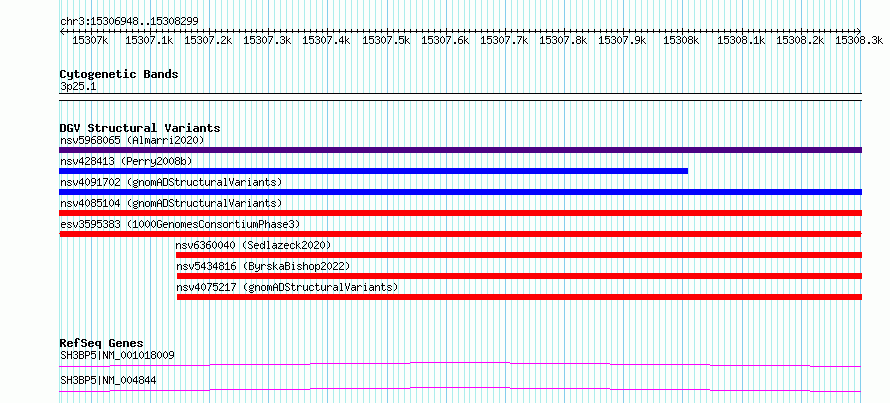Click the red nsv5434816 variant bar
890x403 pixels.
[519, 276]
